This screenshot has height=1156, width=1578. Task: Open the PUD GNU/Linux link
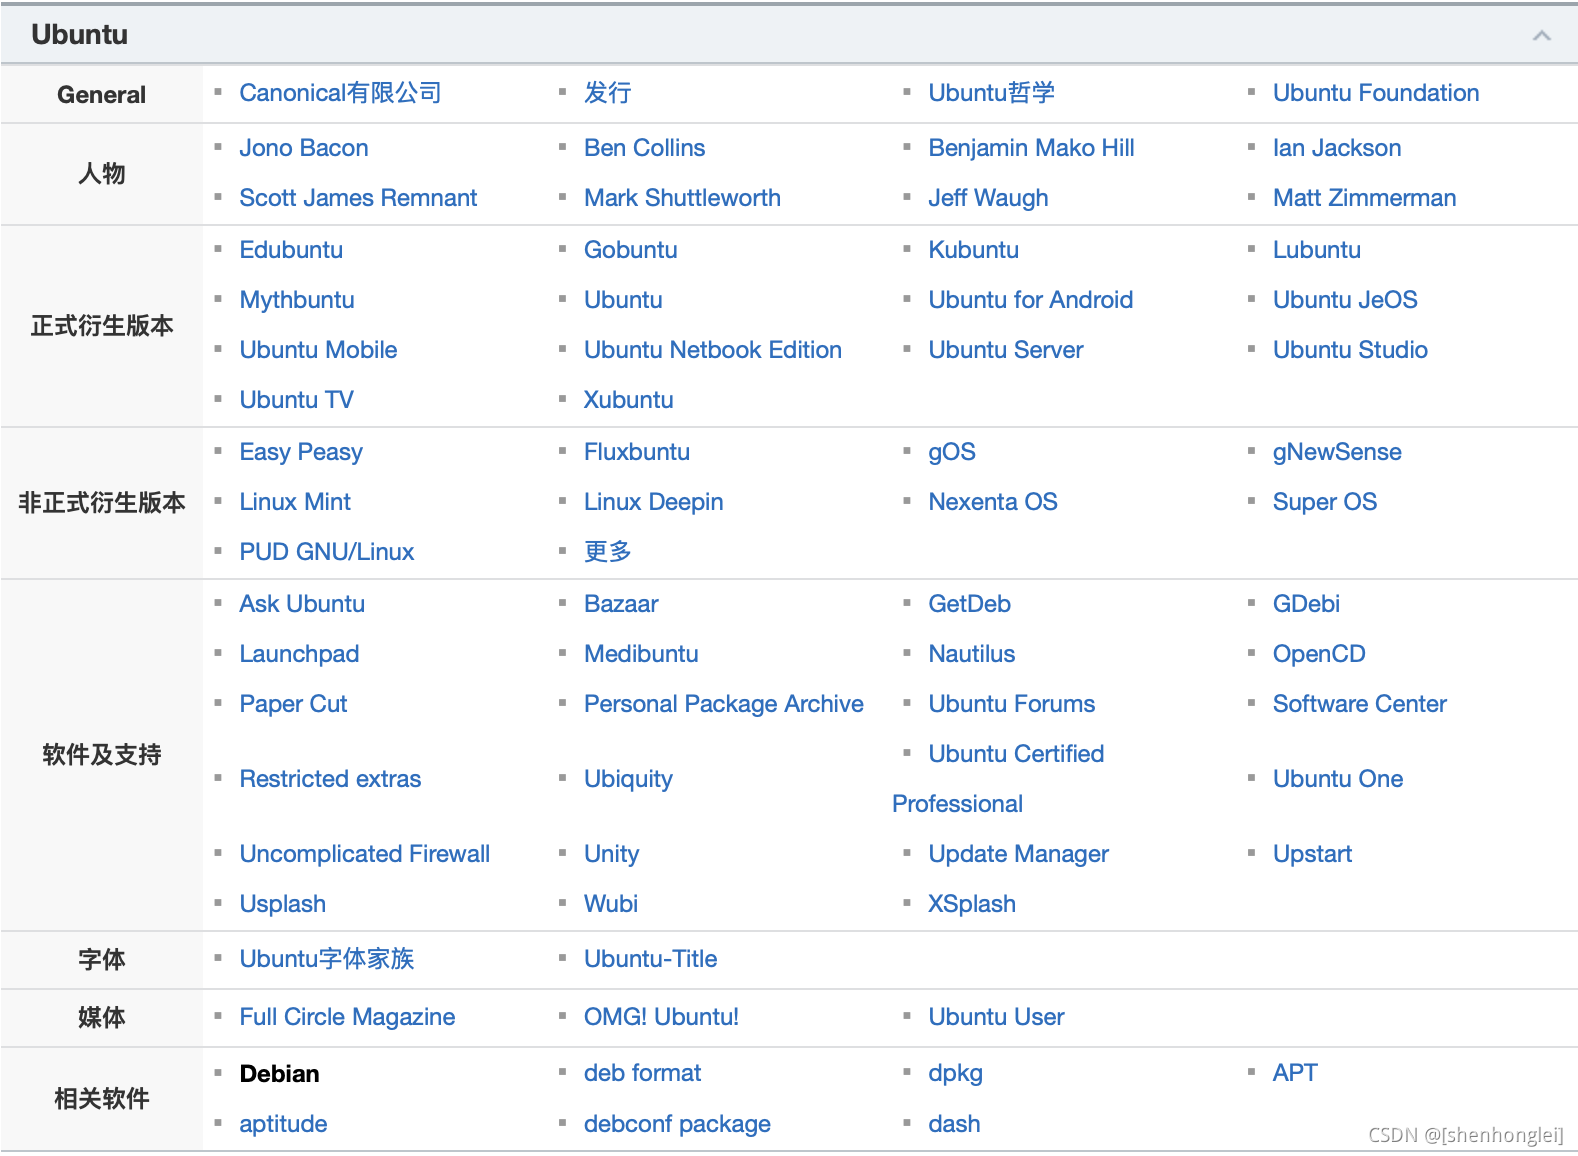(x=327, y=552)
